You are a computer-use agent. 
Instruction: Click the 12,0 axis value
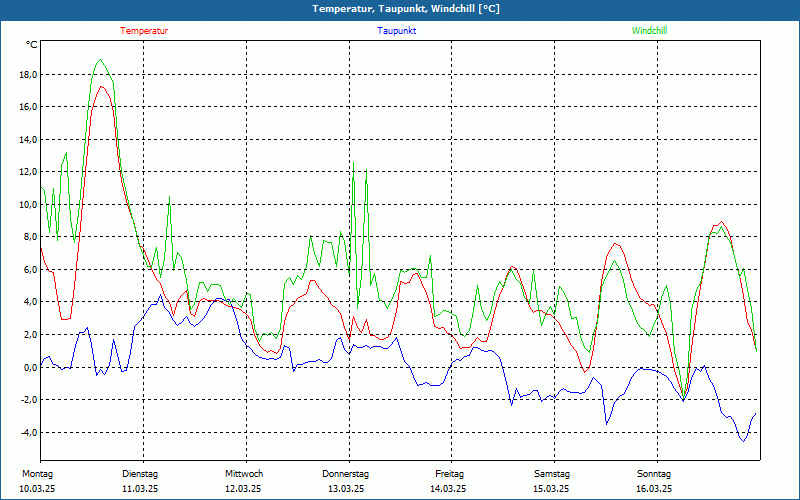coord(28,172)
